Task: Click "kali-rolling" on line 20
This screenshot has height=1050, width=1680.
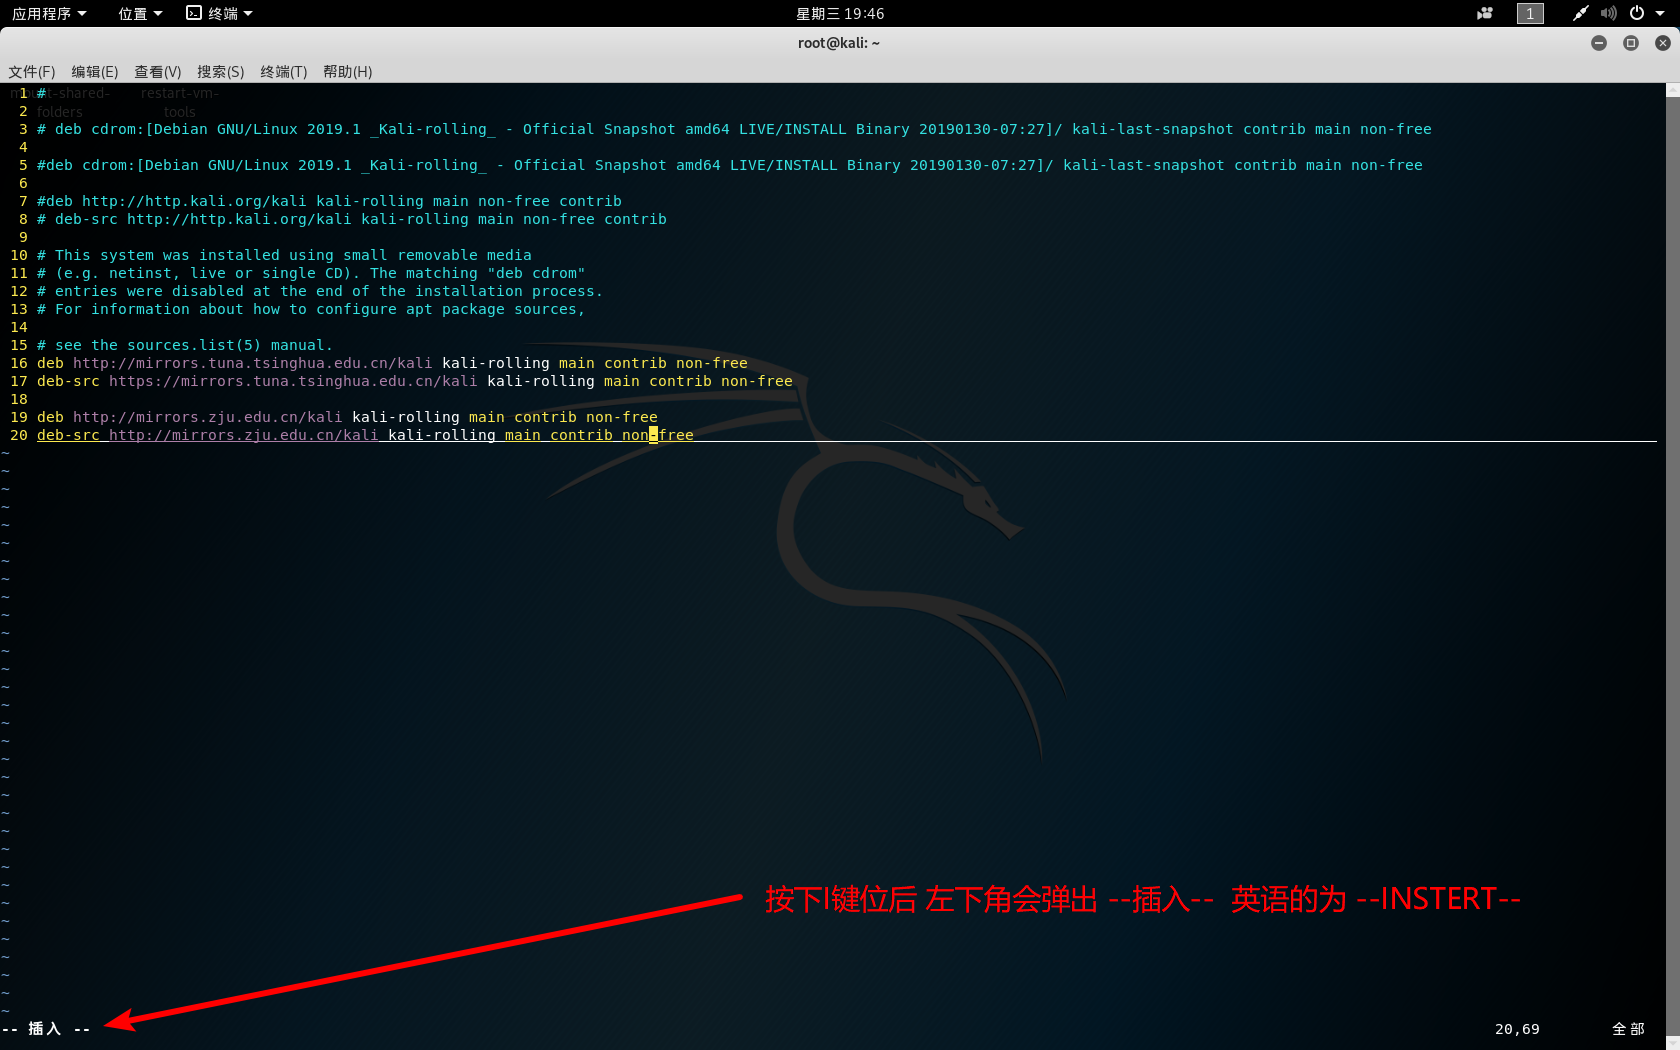Action: click(x=442, y=435)
